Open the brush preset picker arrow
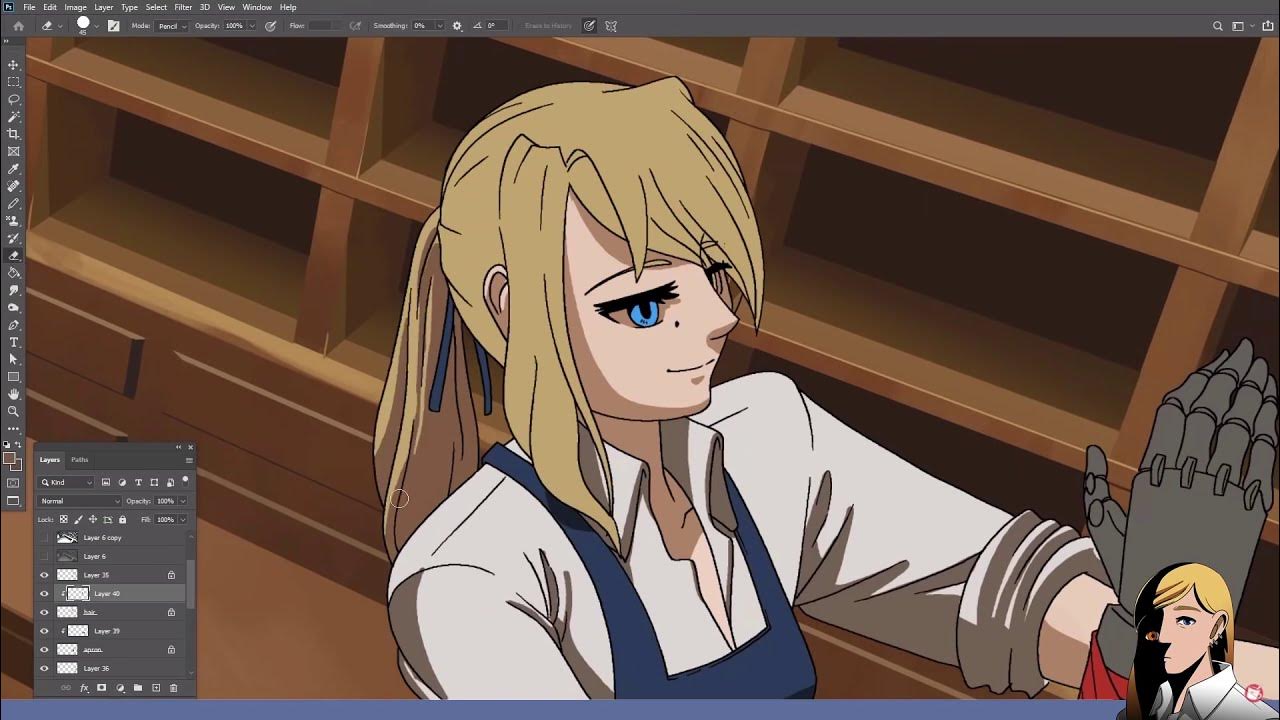Screen dimensions: 1280x720 click(96, 26)
